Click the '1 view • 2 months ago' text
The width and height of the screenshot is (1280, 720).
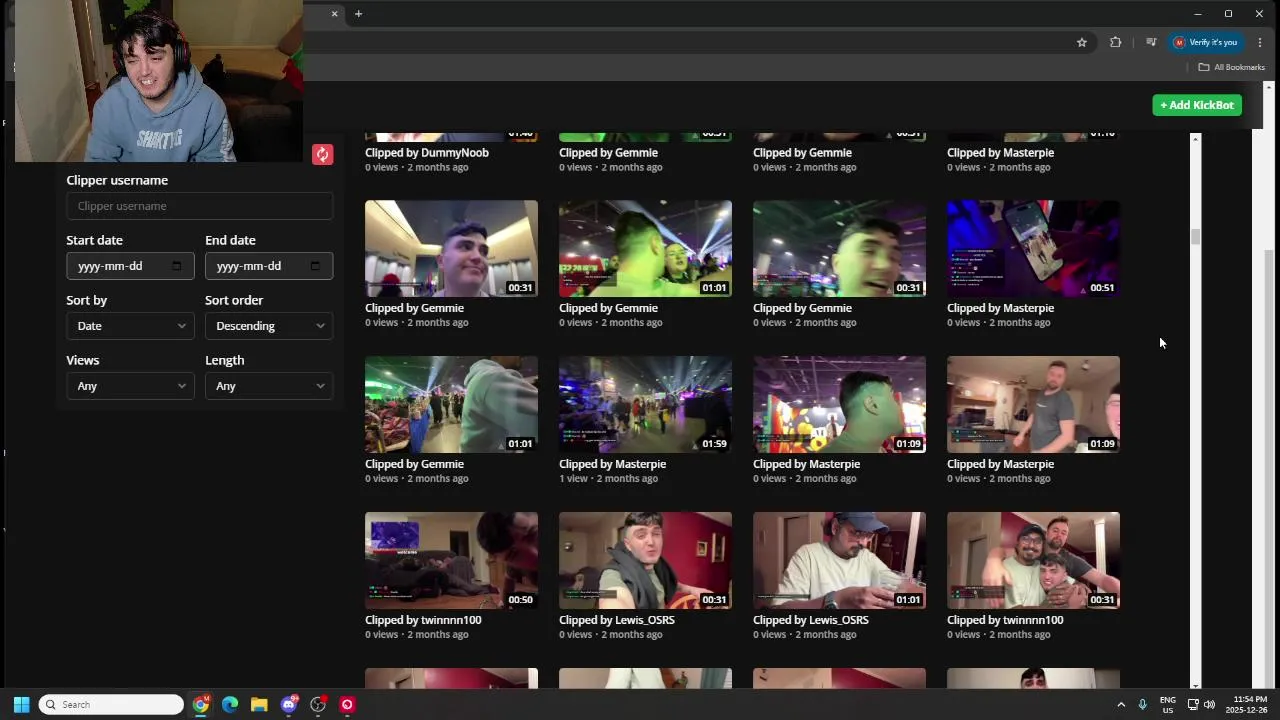pos(608,479)
